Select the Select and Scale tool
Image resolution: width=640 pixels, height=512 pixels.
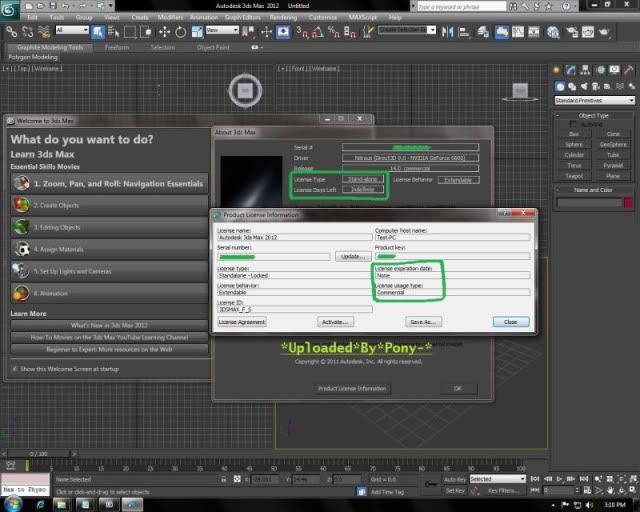pyautogui.click(x=197, y=32)
